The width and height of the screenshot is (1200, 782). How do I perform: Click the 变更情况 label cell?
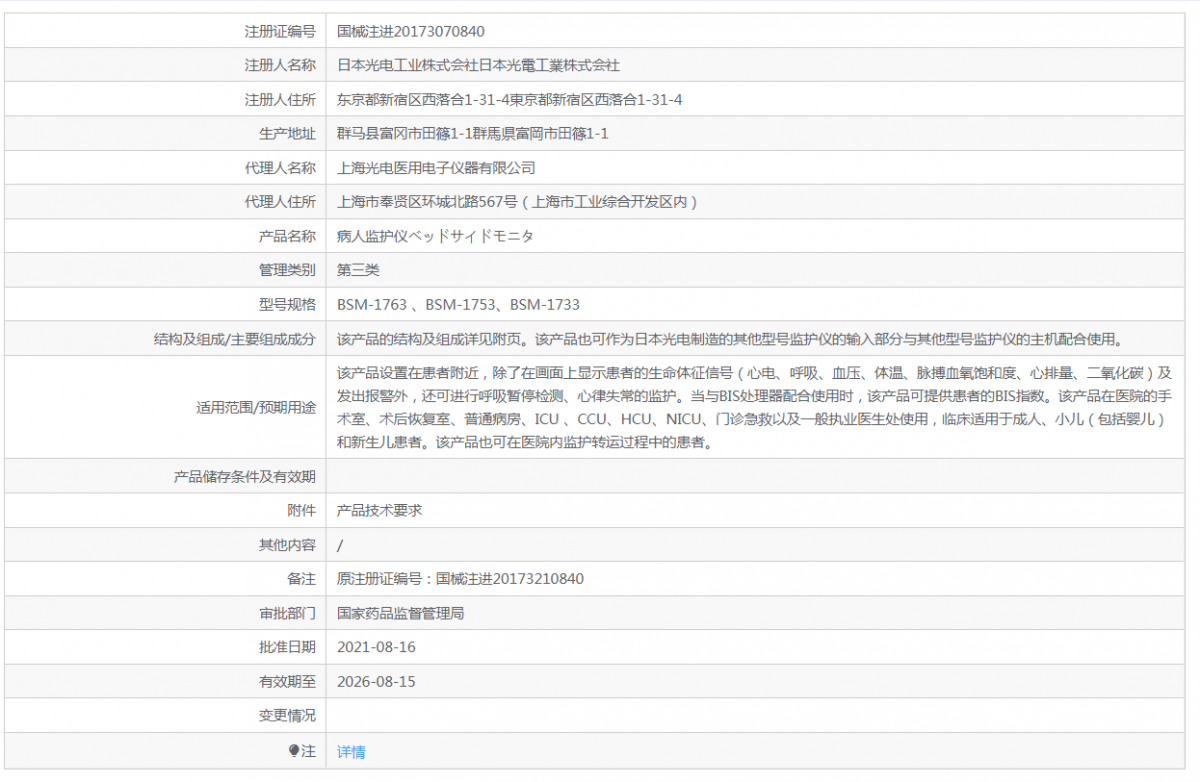pyautogui.click(x=287, y=716)
